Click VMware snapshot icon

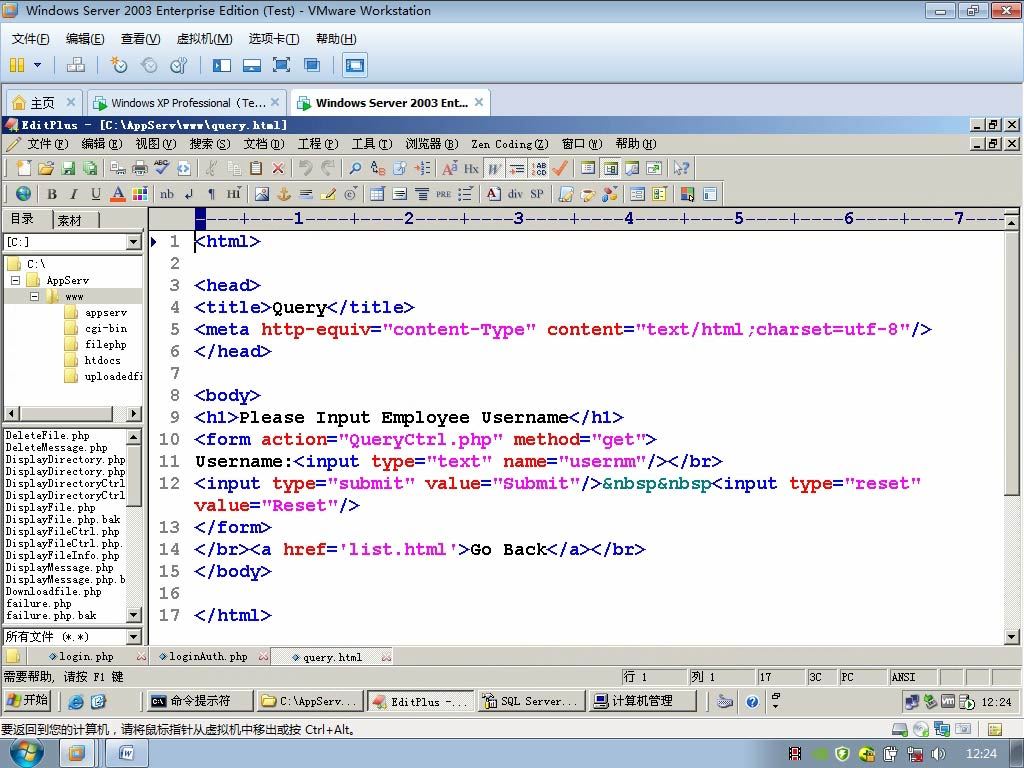[118, 65]
